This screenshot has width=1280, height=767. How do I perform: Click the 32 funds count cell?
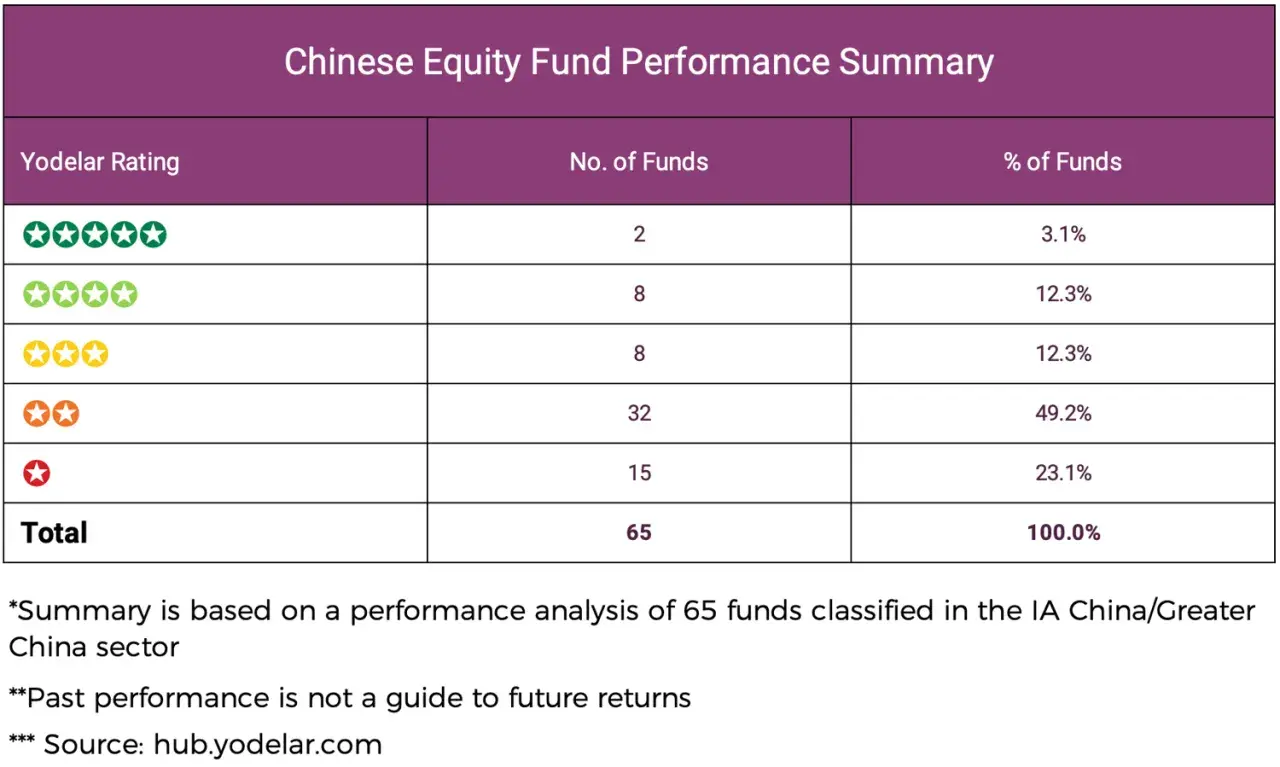(639, 413)
